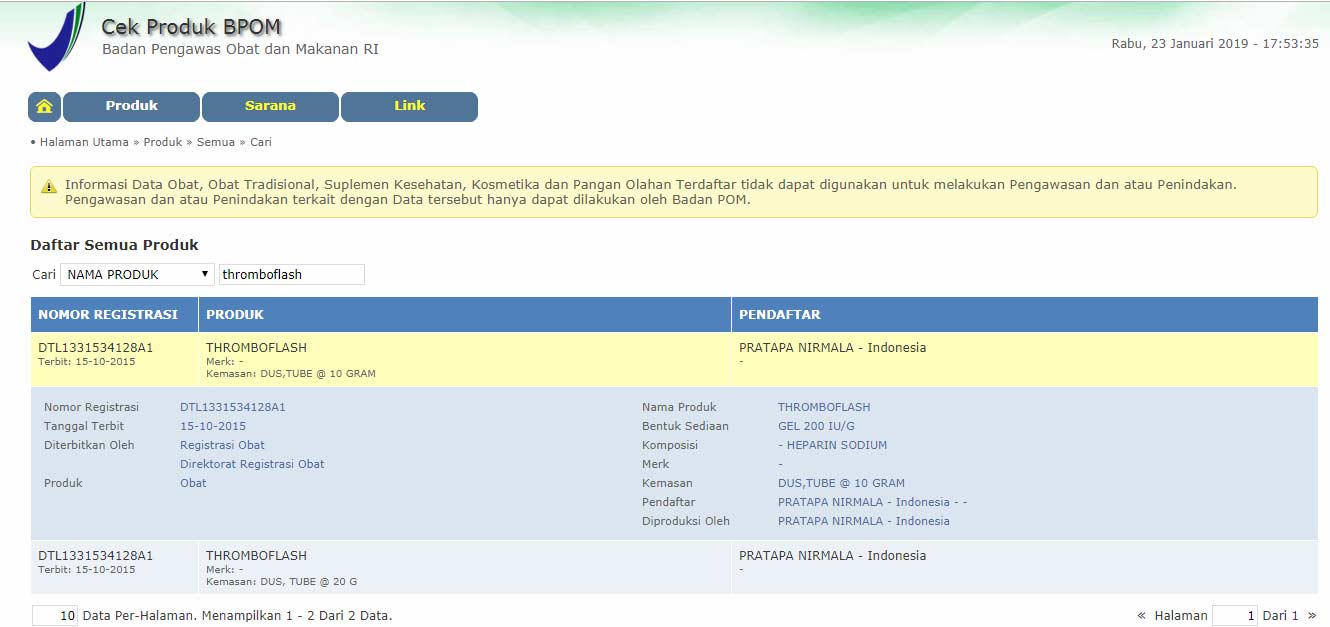
Task: Open the Link menu
Action: click(x=409, y=106)
